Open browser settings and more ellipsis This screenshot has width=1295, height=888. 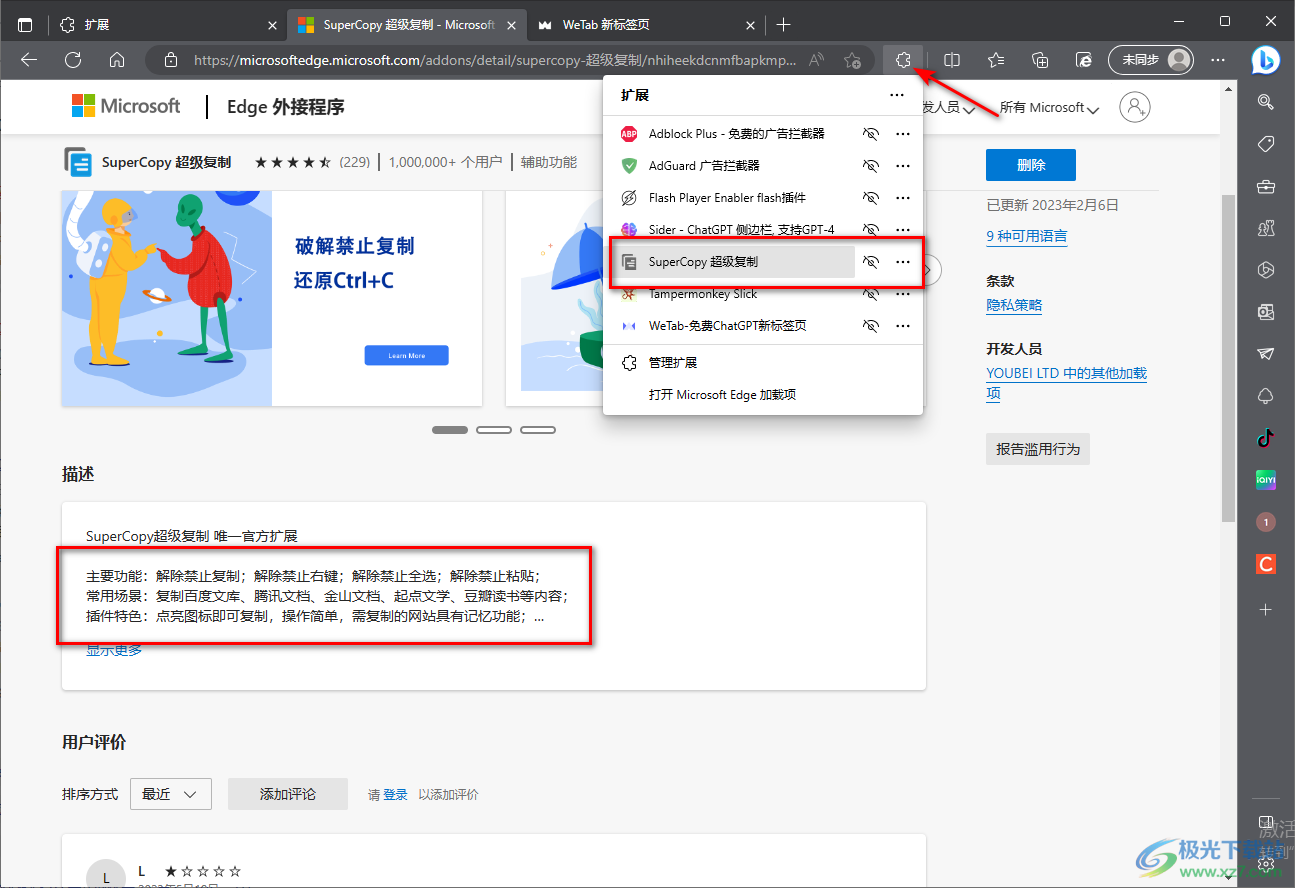[x=1218, y=60]
